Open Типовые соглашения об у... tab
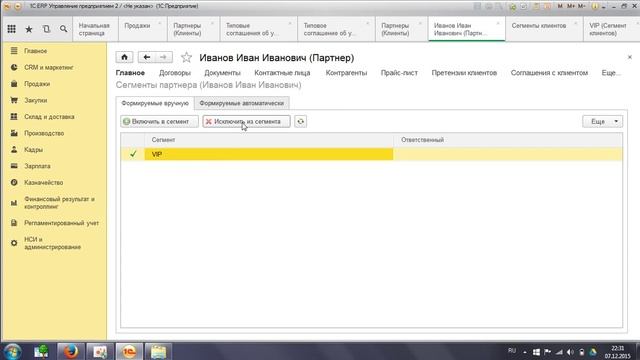The image size is (640, 360). point(258,29)
